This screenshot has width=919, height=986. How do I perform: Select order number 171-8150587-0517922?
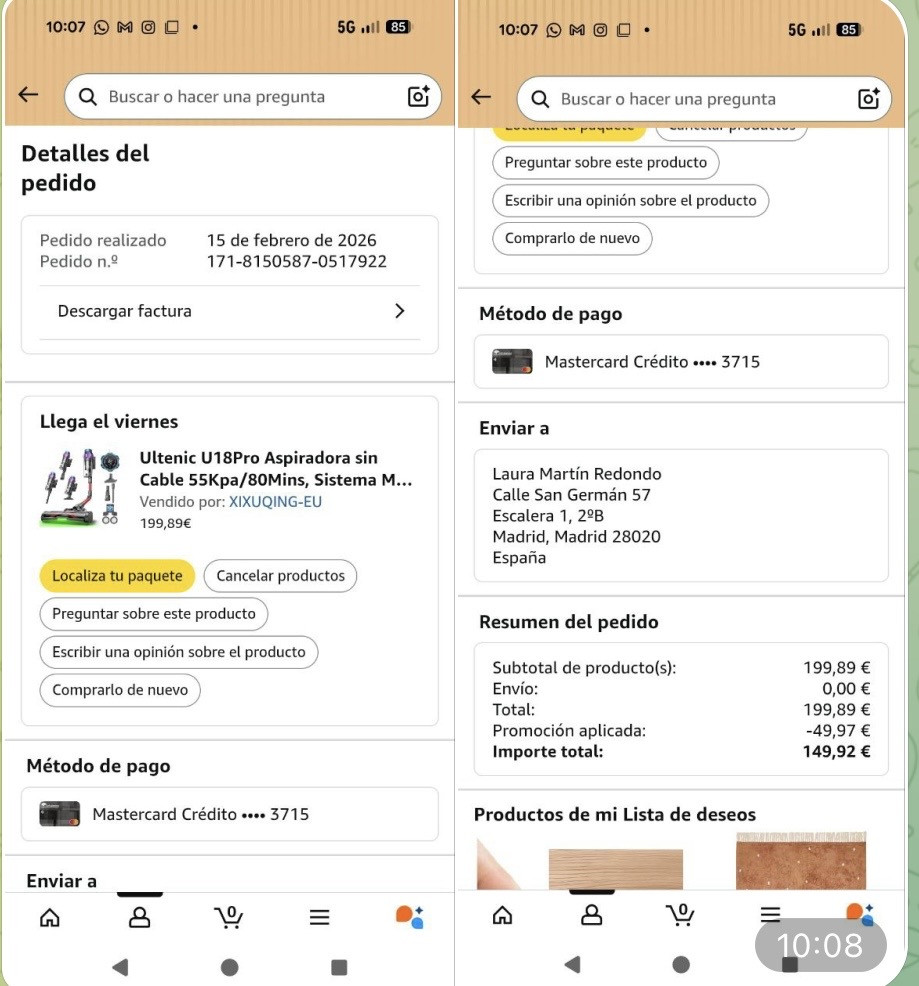pyautogui.click(x=296, y=262)
